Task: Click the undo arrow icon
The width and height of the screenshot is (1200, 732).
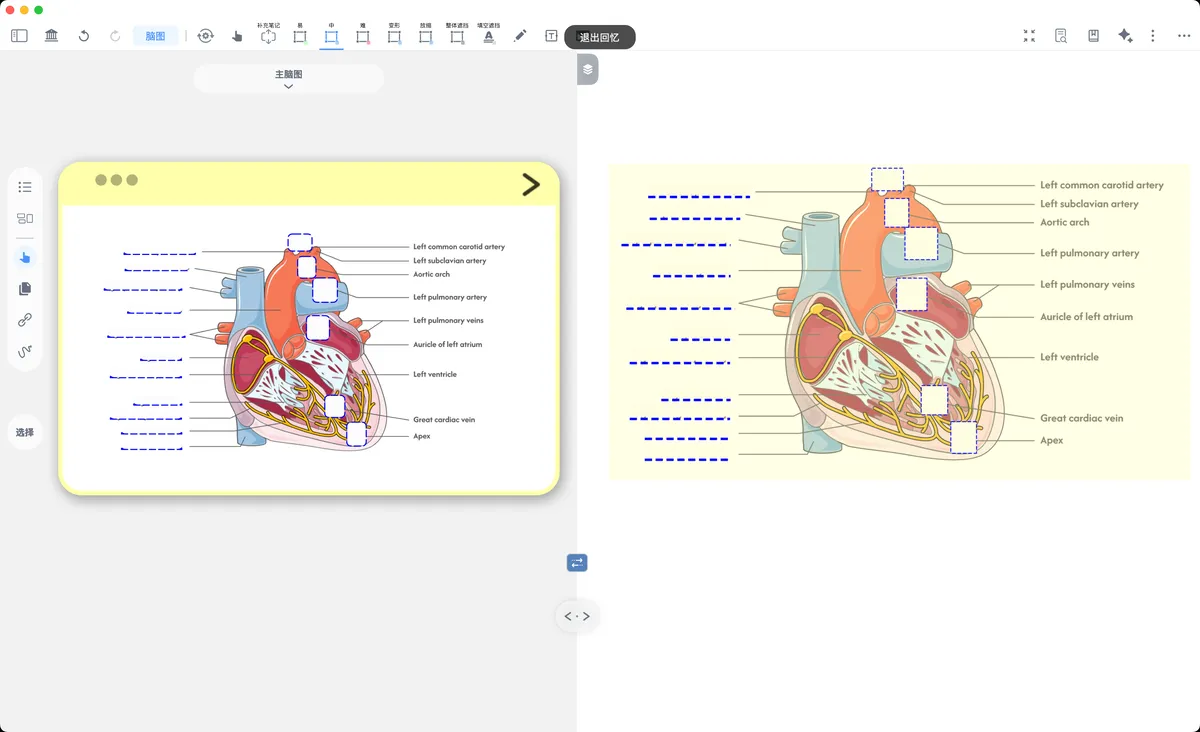Action: click(x=84, y=36)
